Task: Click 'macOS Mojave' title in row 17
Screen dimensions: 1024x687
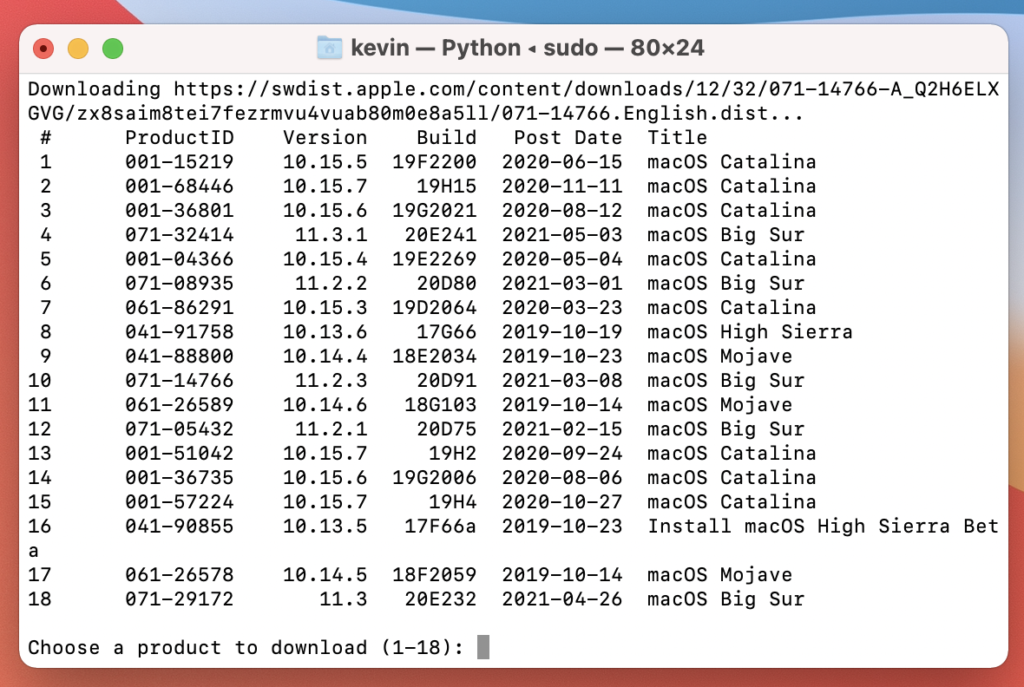Action: coord(719,575)
